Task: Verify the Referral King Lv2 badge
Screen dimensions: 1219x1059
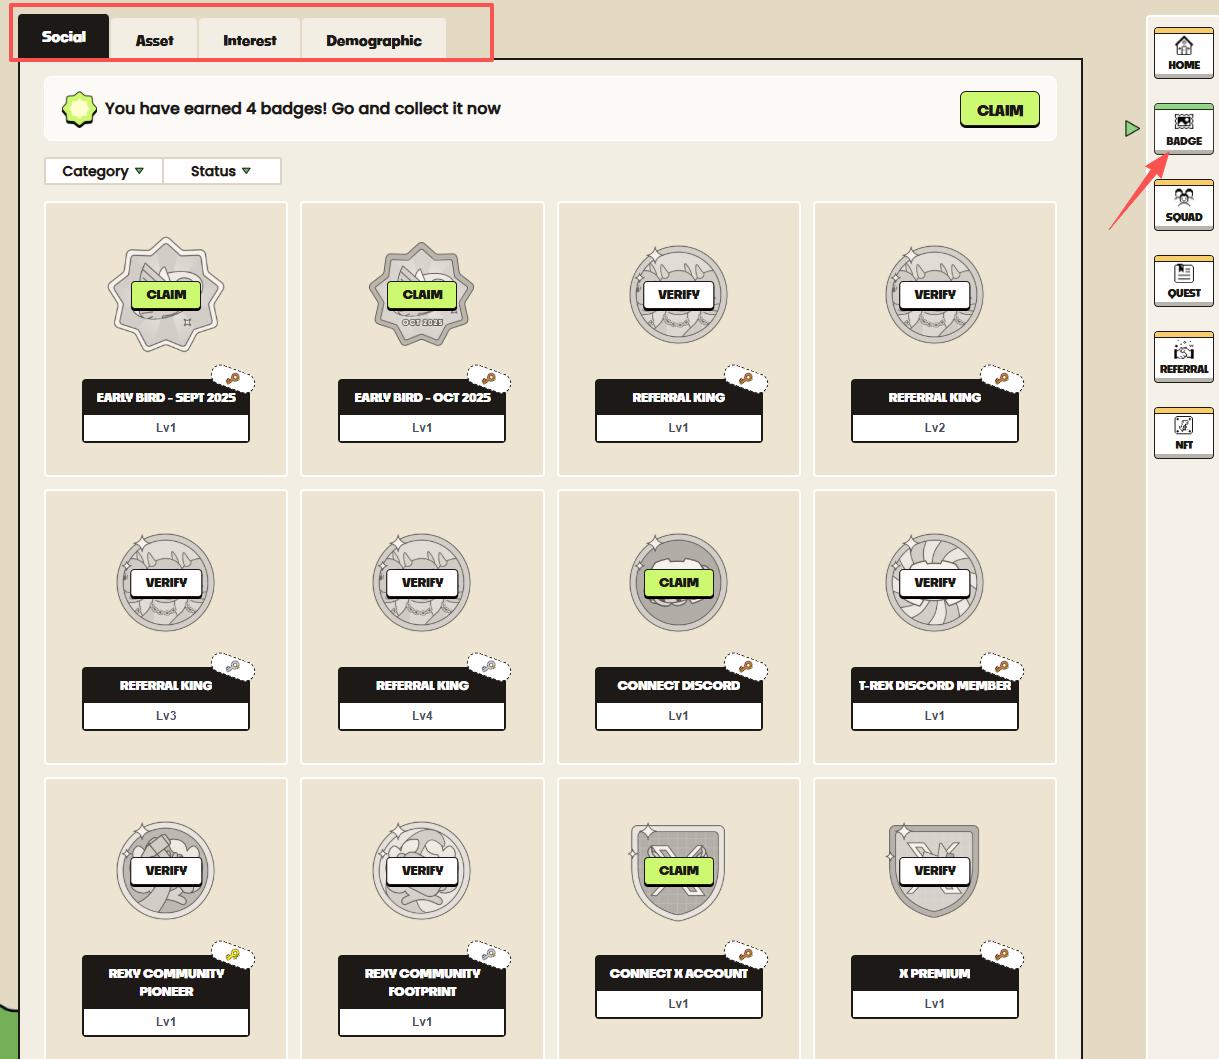Action: 934,295
